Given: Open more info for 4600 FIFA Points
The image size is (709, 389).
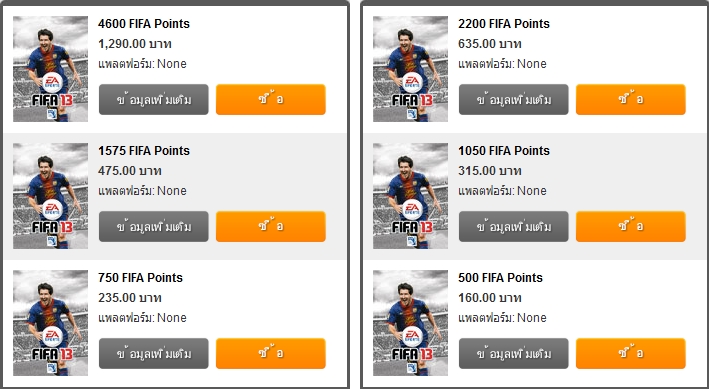Looking at the screenshot, I should coord(154,100).
